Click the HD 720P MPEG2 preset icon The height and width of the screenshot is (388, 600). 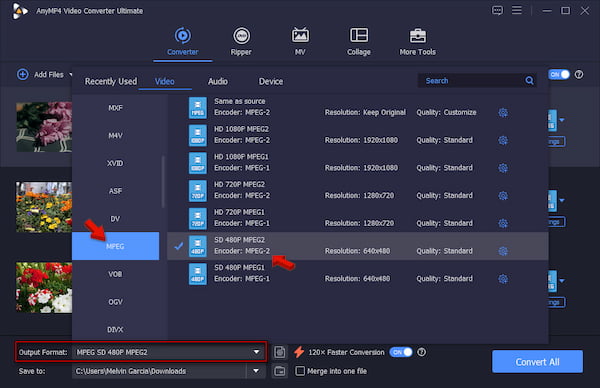[x=197, y=191]
